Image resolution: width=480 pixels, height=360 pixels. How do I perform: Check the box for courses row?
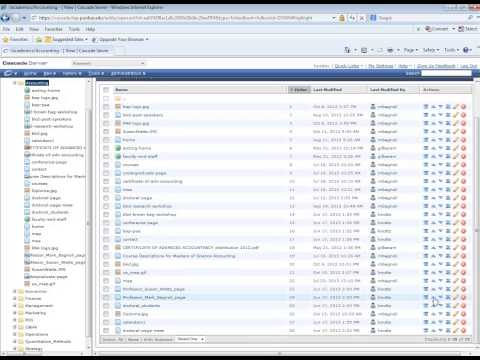[x=106, y=165]
